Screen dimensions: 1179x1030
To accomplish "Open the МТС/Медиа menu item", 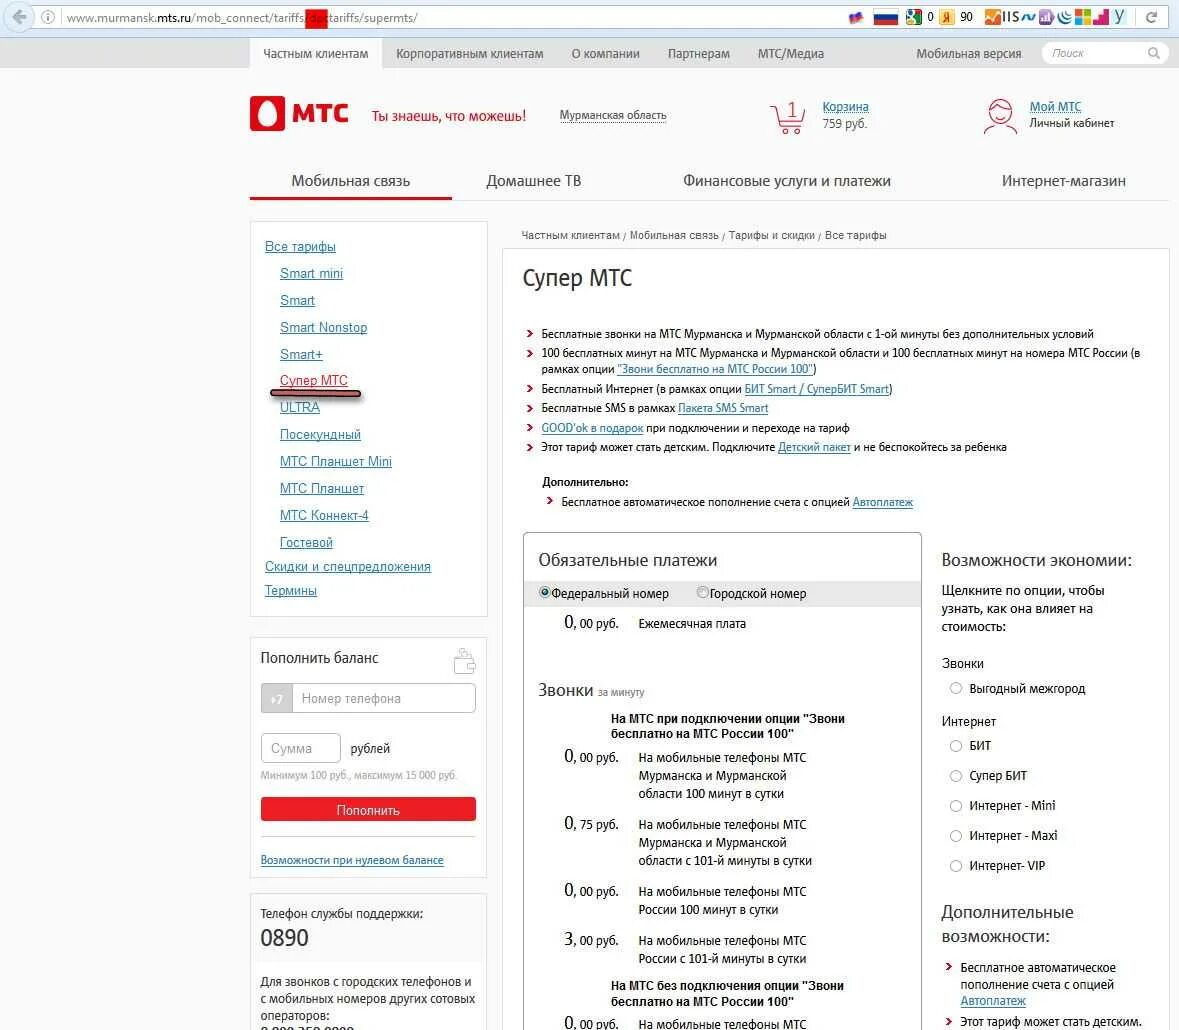I will (x=790, y=53).
